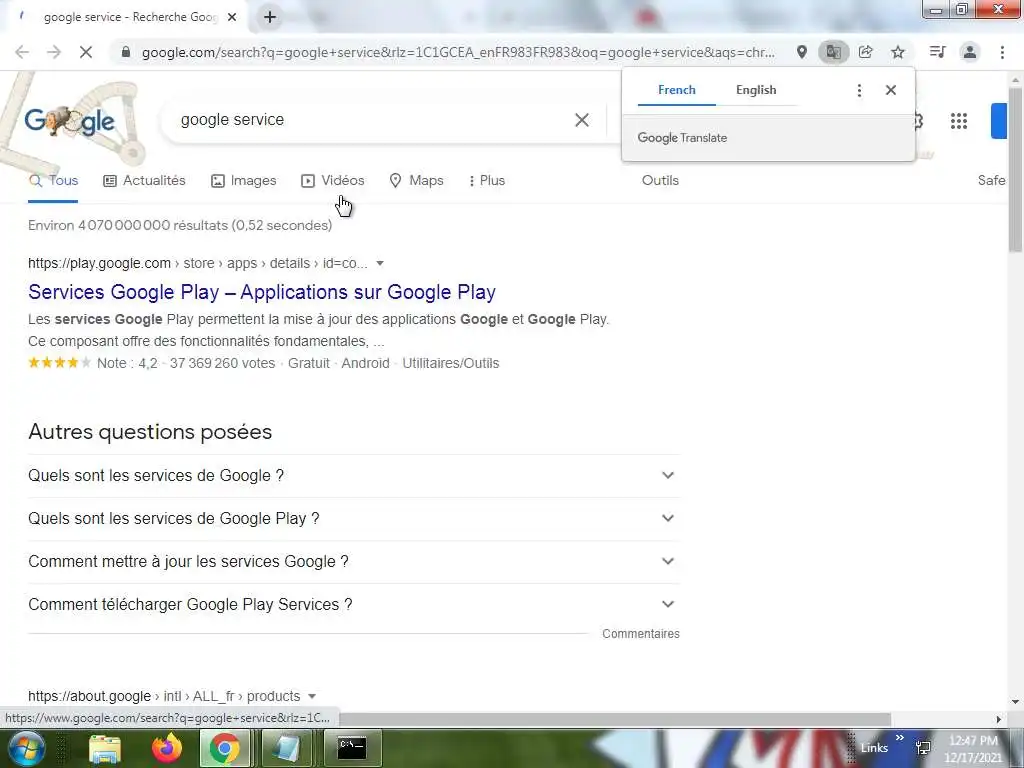Open dropdown next to play.google.com URL
1024x768 pixels.
click(380, 264)
